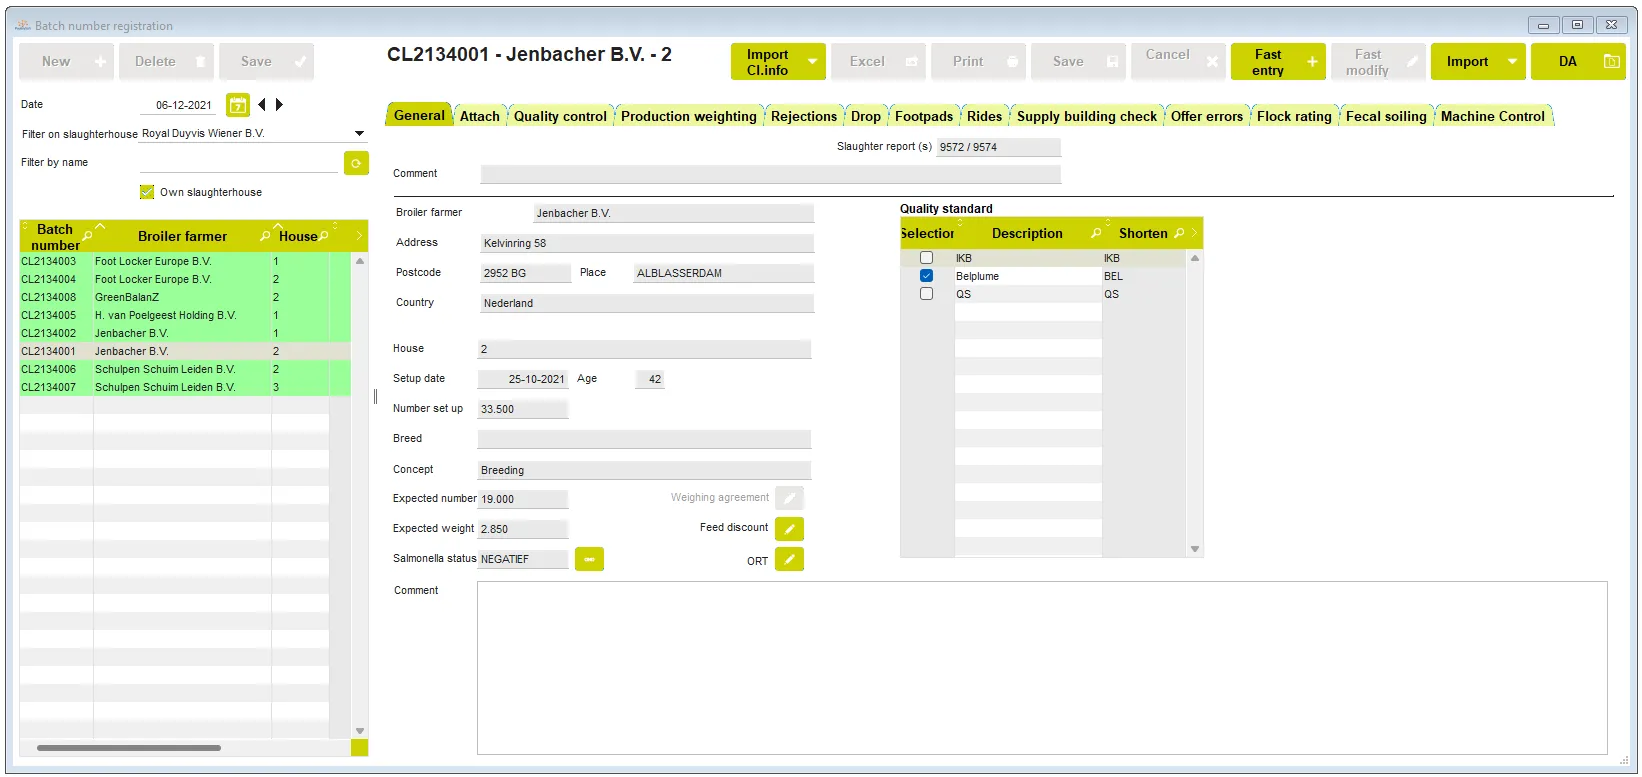Open the Production weighting tab
This screenshot has height=777, width=1642.
pyautogui.click(x=688, y=117)
